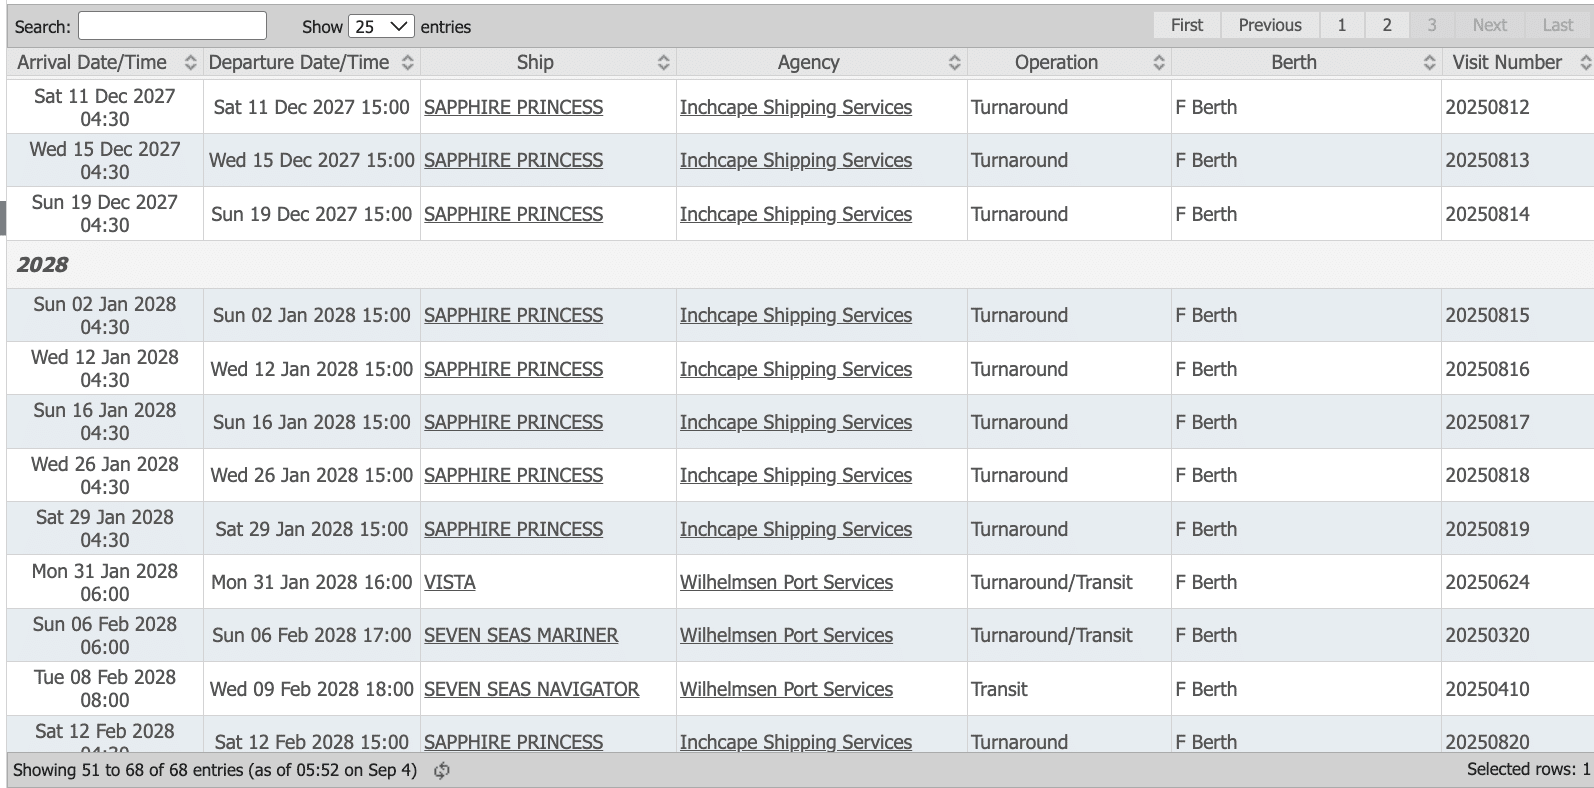This screenshot has width=1594, height=788.
Task: Focus the Search input field
Action: click(172, 26)
